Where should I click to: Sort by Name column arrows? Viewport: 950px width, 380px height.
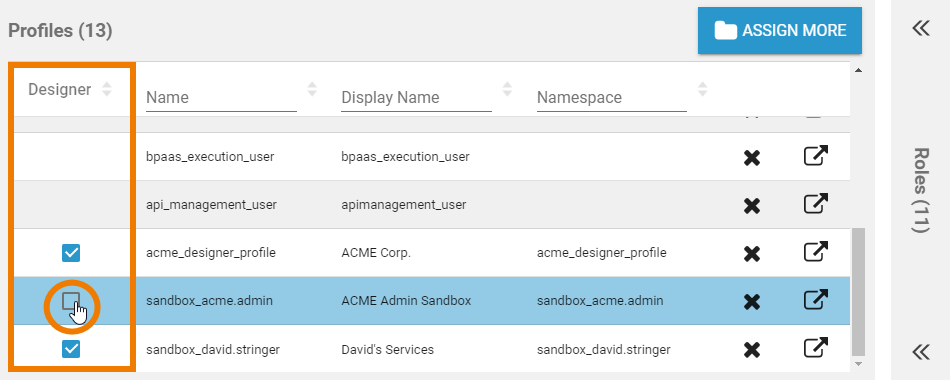click(x=312, y=90)
